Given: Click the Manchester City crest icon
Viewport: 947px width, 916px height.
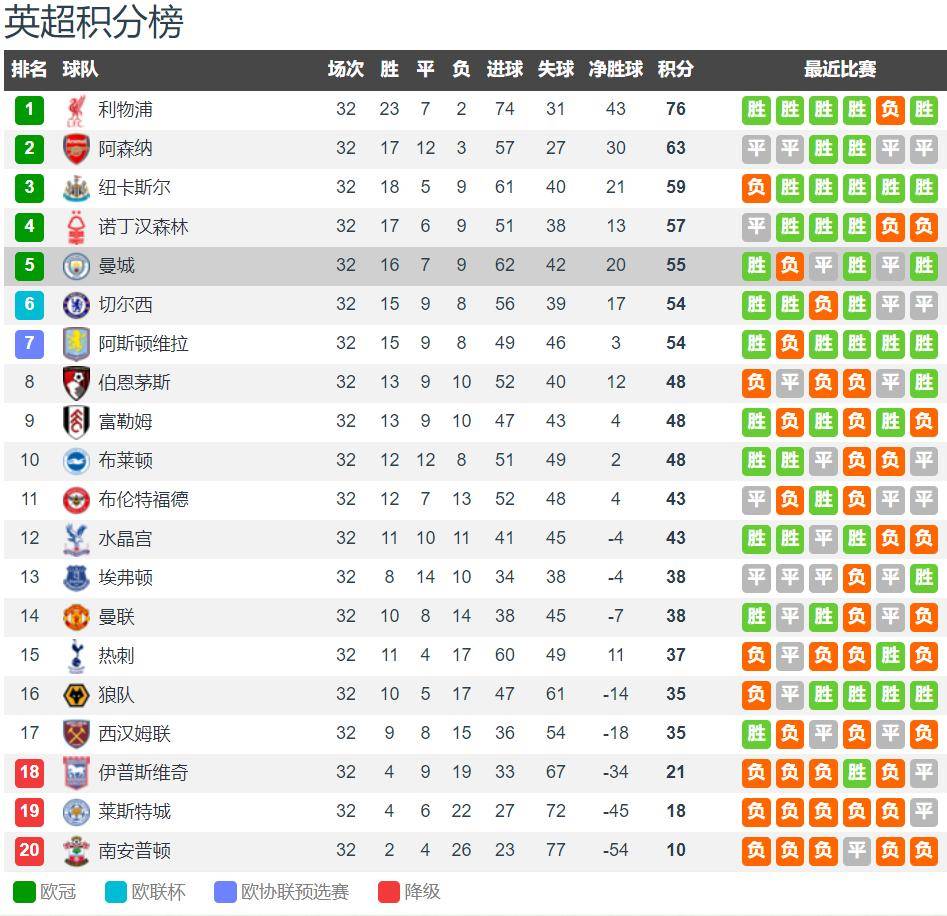Looking at the screenshot, I should point(76,266).
